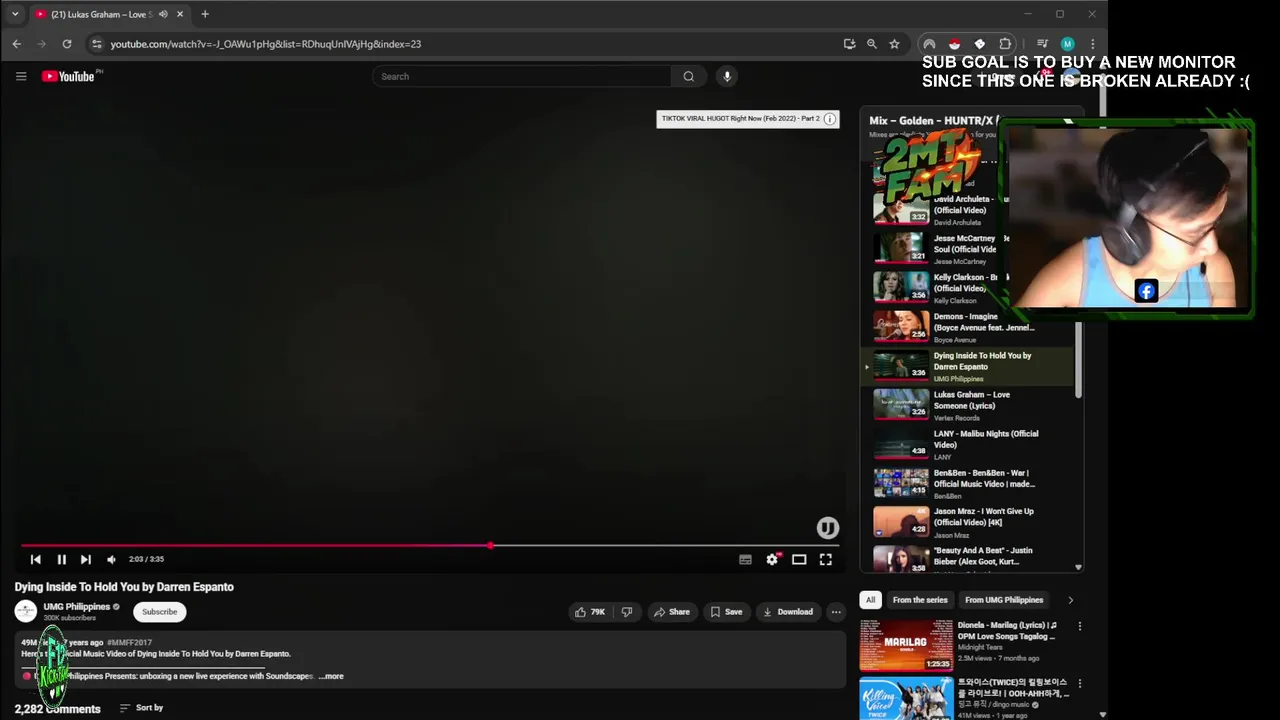The image size is (1280, 720).
Task: Select the From the series chip
Action: (x=920, y=600)
